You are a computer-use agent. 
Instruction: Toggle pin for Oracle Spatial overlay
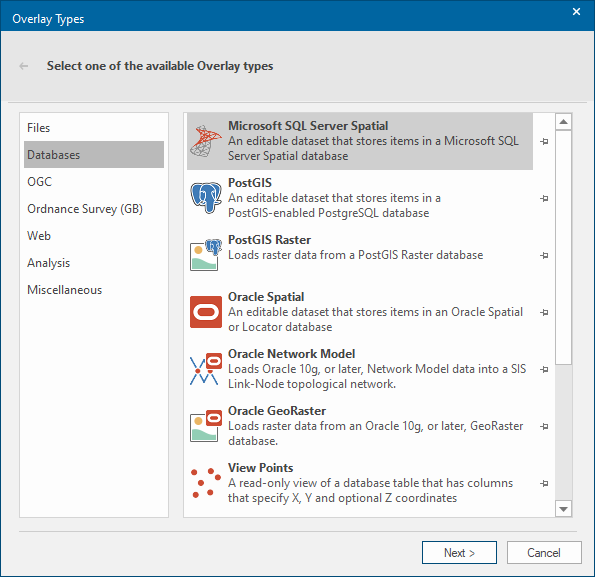coord(544,313)
